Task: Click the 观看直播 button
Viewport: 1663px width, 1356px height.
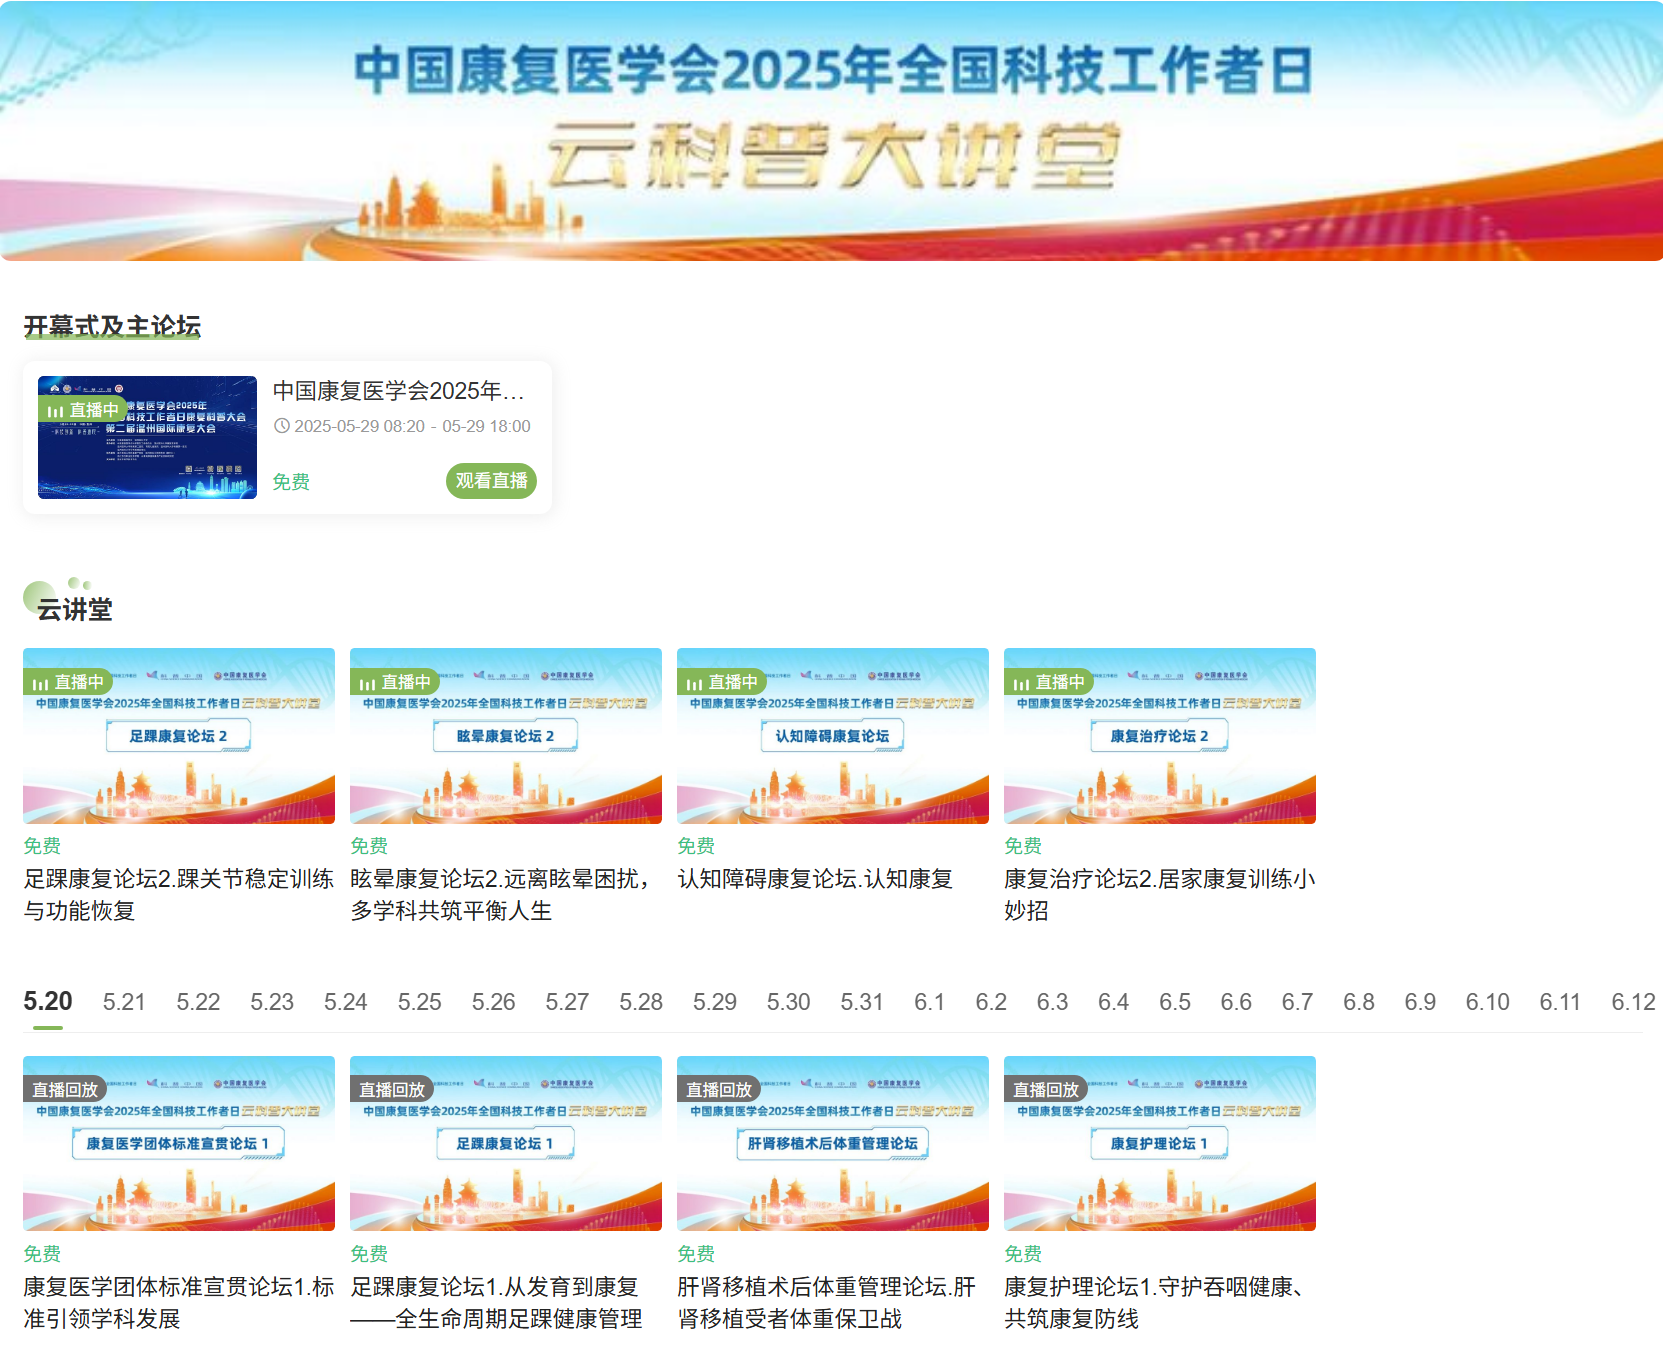Action: (x=491, y=481)
